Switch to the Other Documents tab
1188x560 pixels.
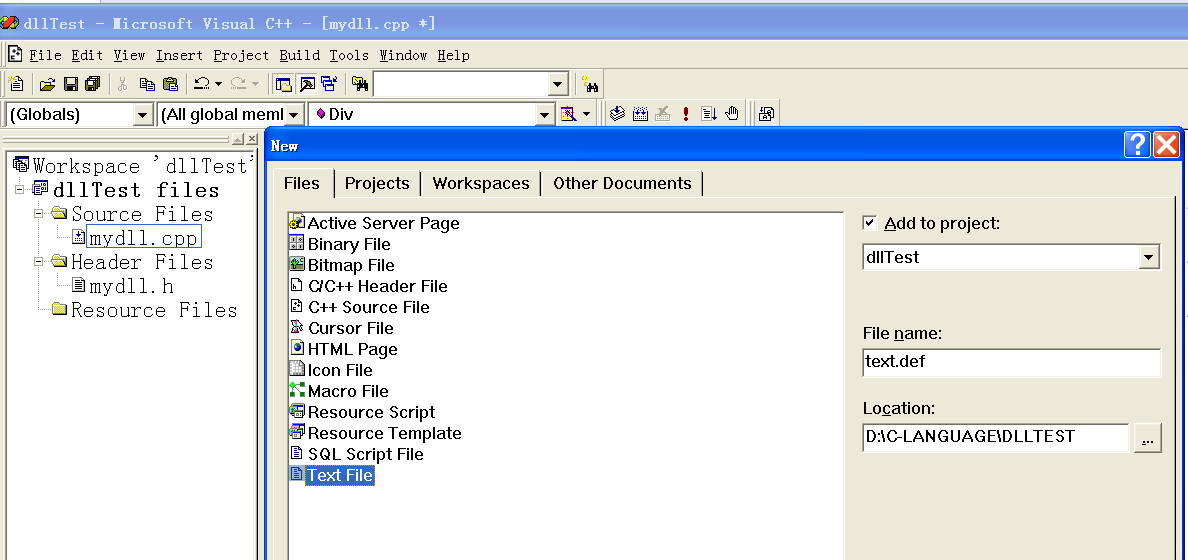click(622, 183)
